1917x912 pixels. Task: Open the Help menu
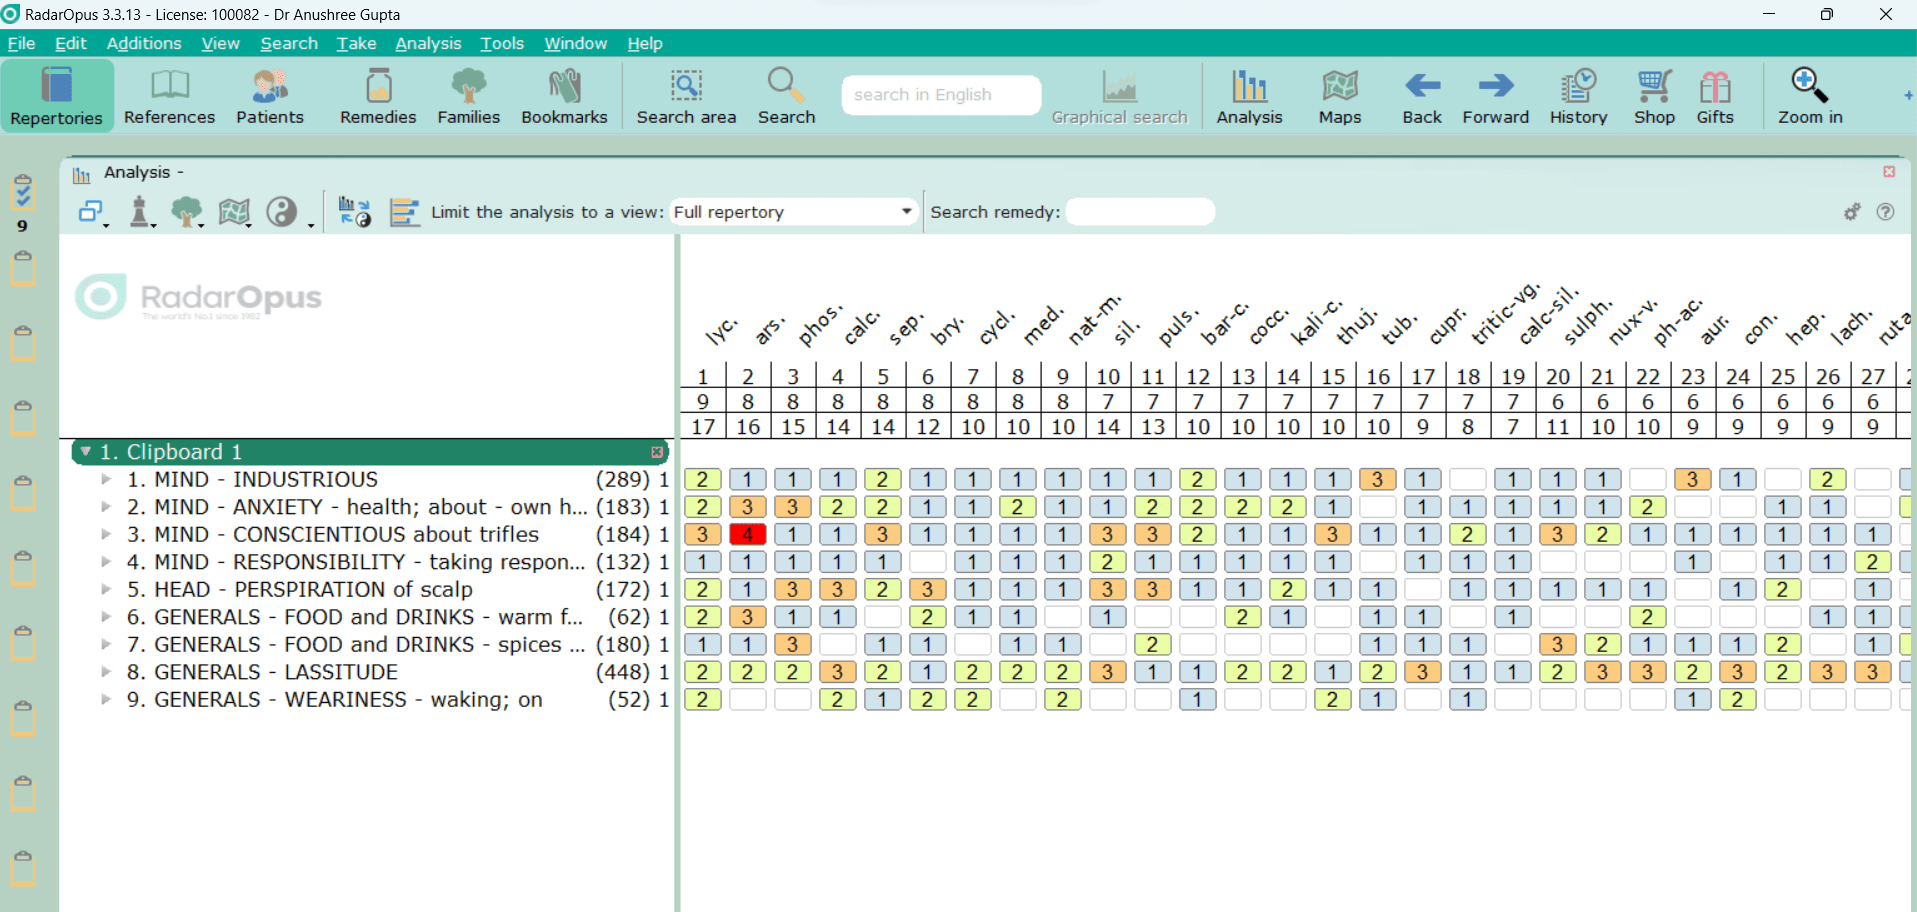[645, 43]
